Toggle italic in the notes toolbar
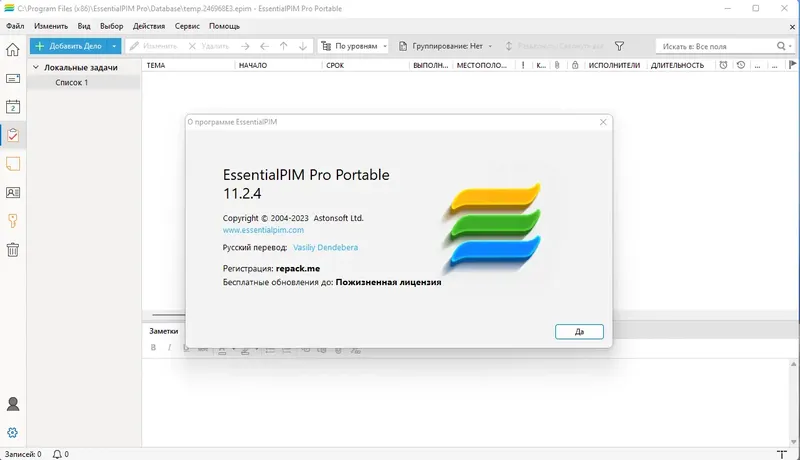 [169, 347]
